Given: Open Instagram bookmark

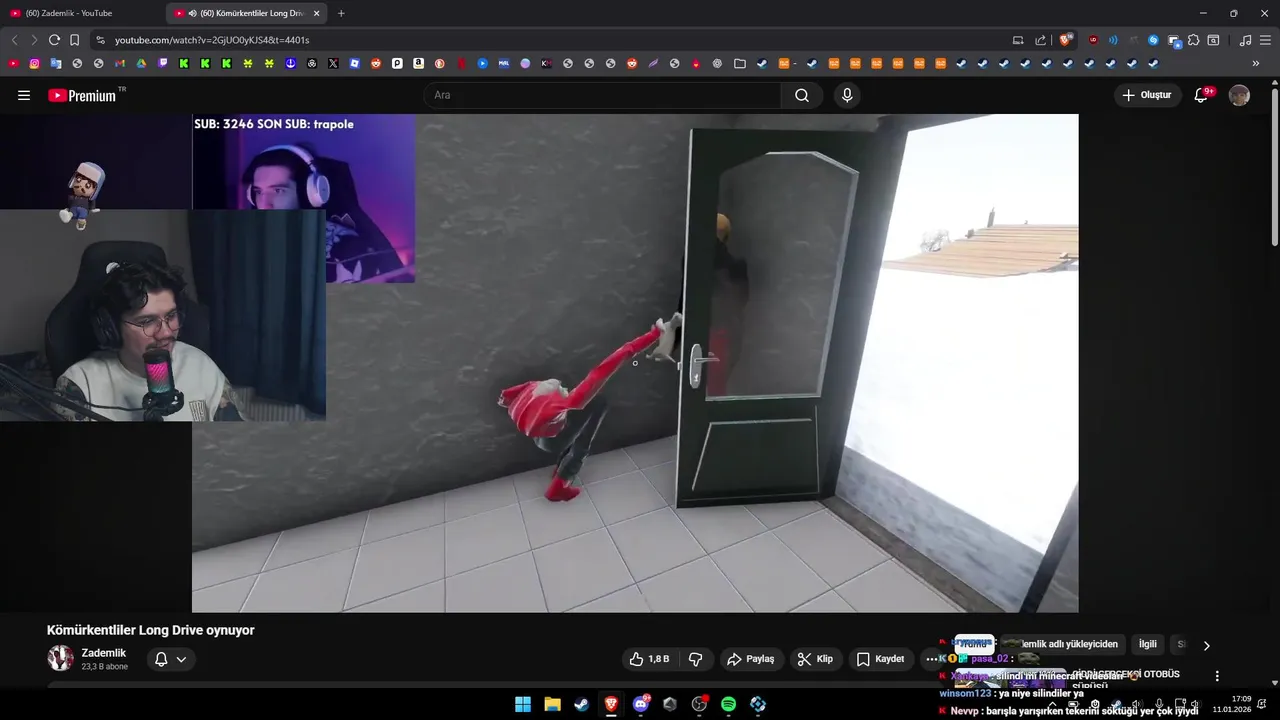Looking at the screenshot, I should [x=35, y=63].
